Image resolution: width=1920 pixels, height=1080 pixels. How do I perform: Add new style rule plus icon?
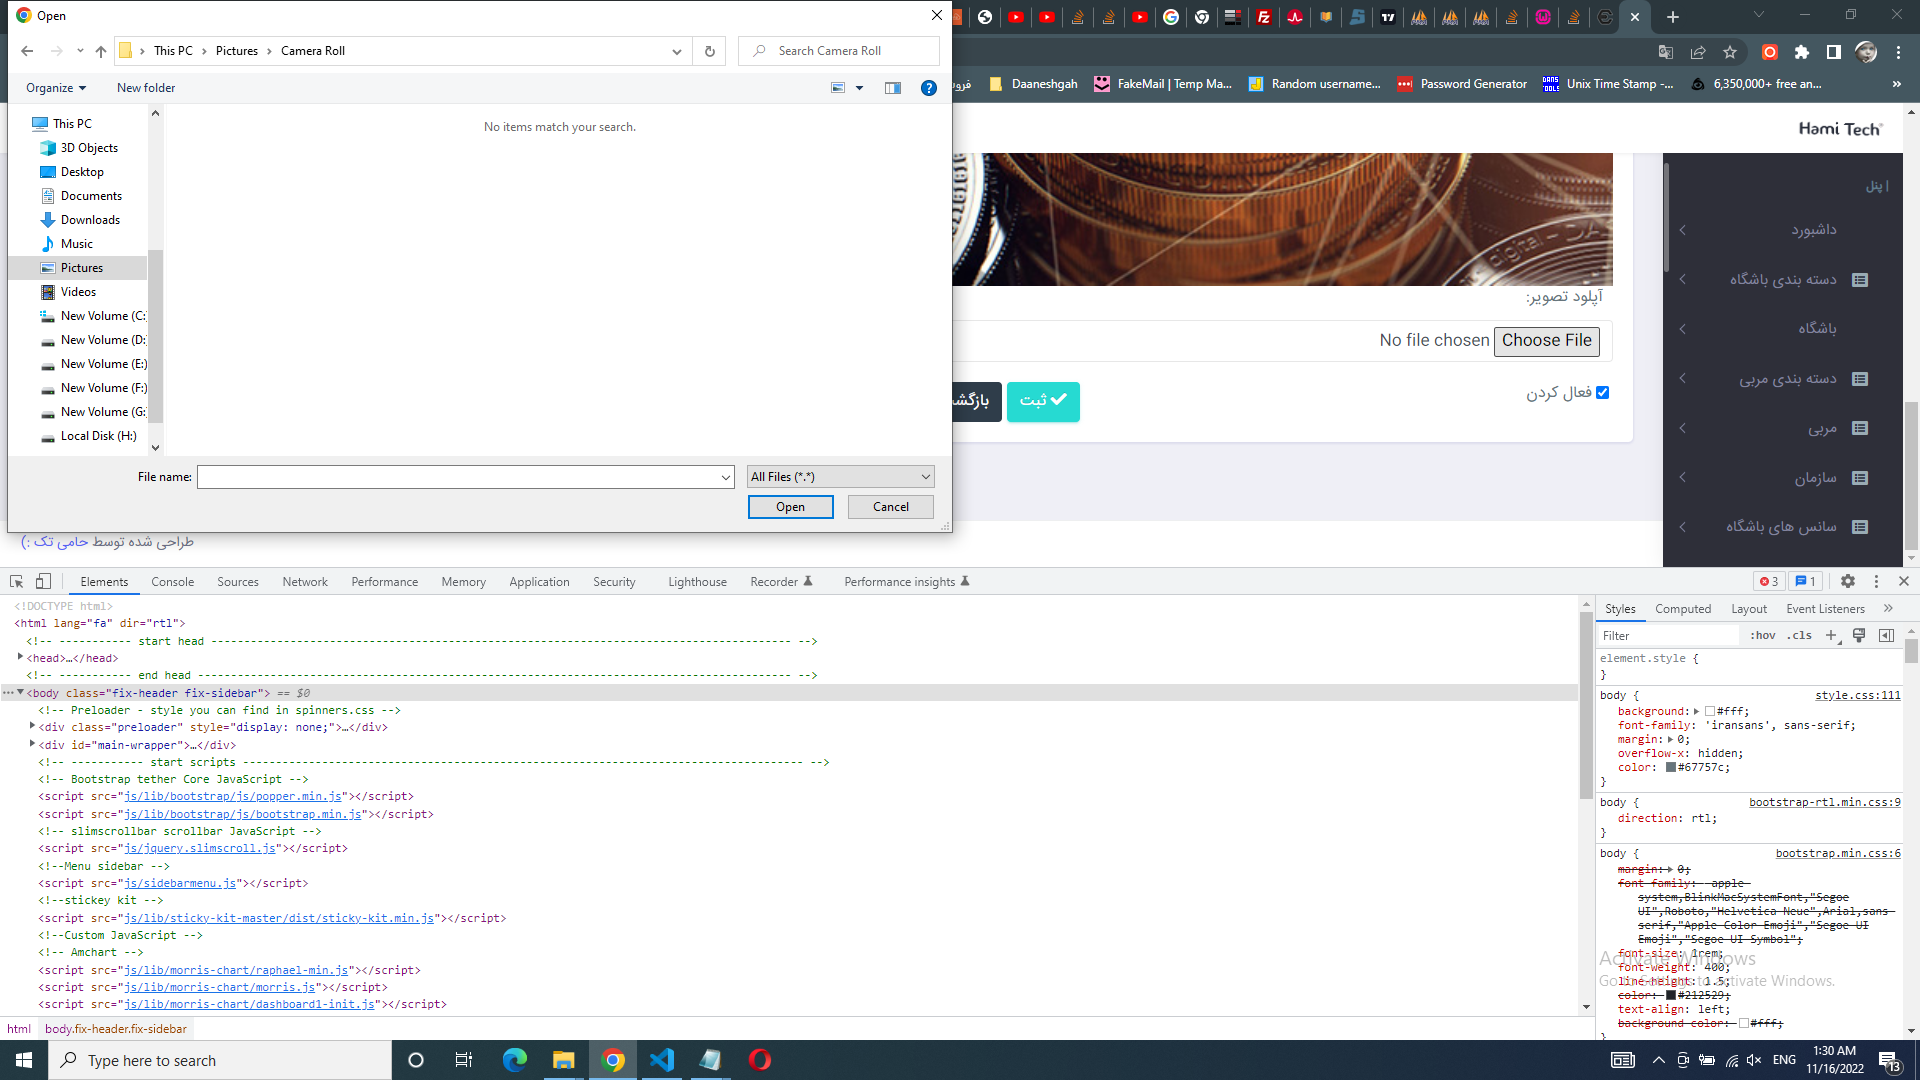click(1831, 635)
